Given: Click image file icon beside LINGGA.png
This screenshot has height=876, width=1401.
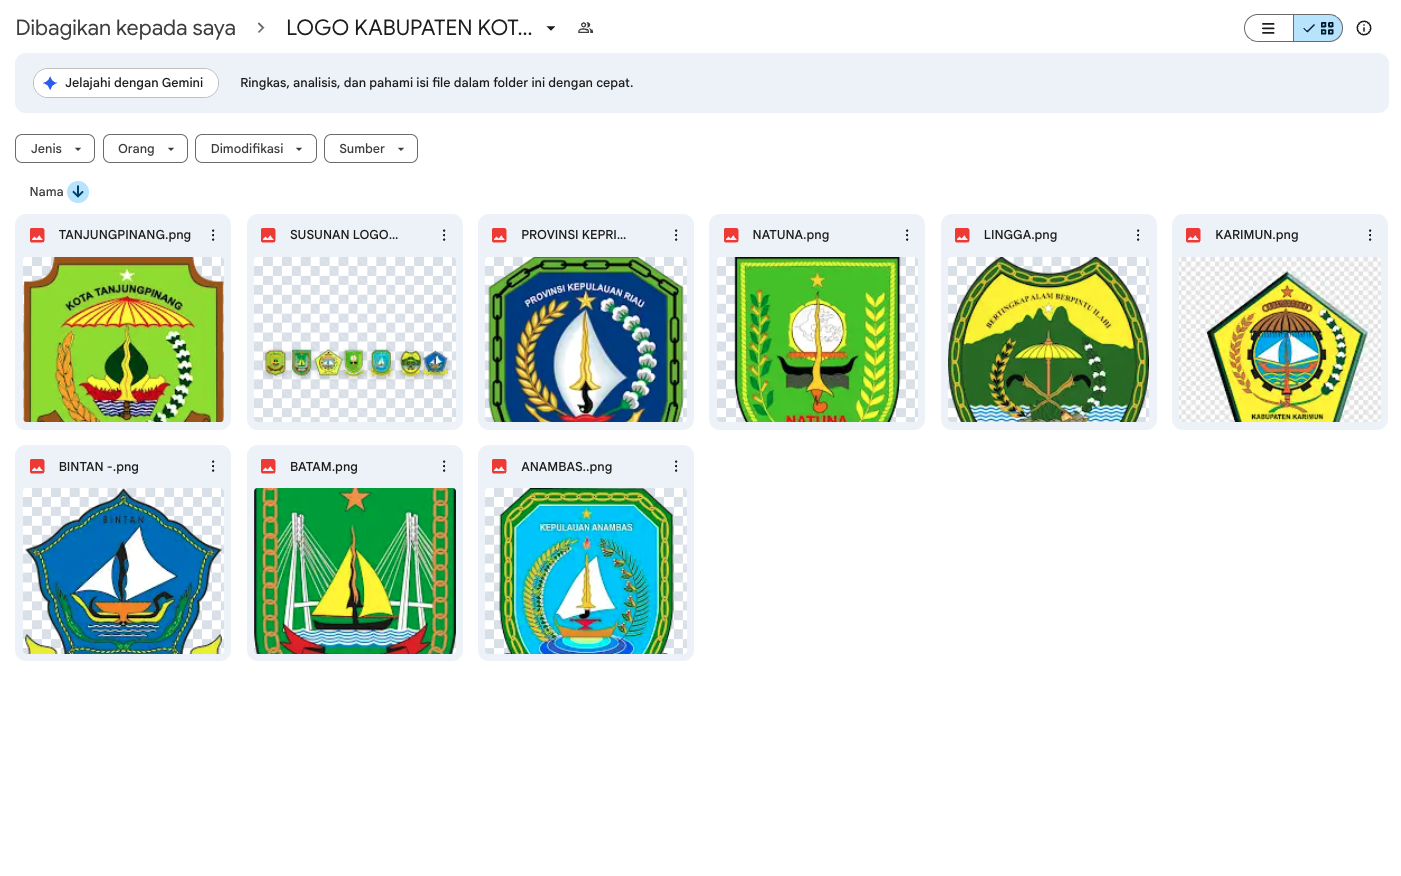Looking at the screenshot, I should tap(962, 235).
